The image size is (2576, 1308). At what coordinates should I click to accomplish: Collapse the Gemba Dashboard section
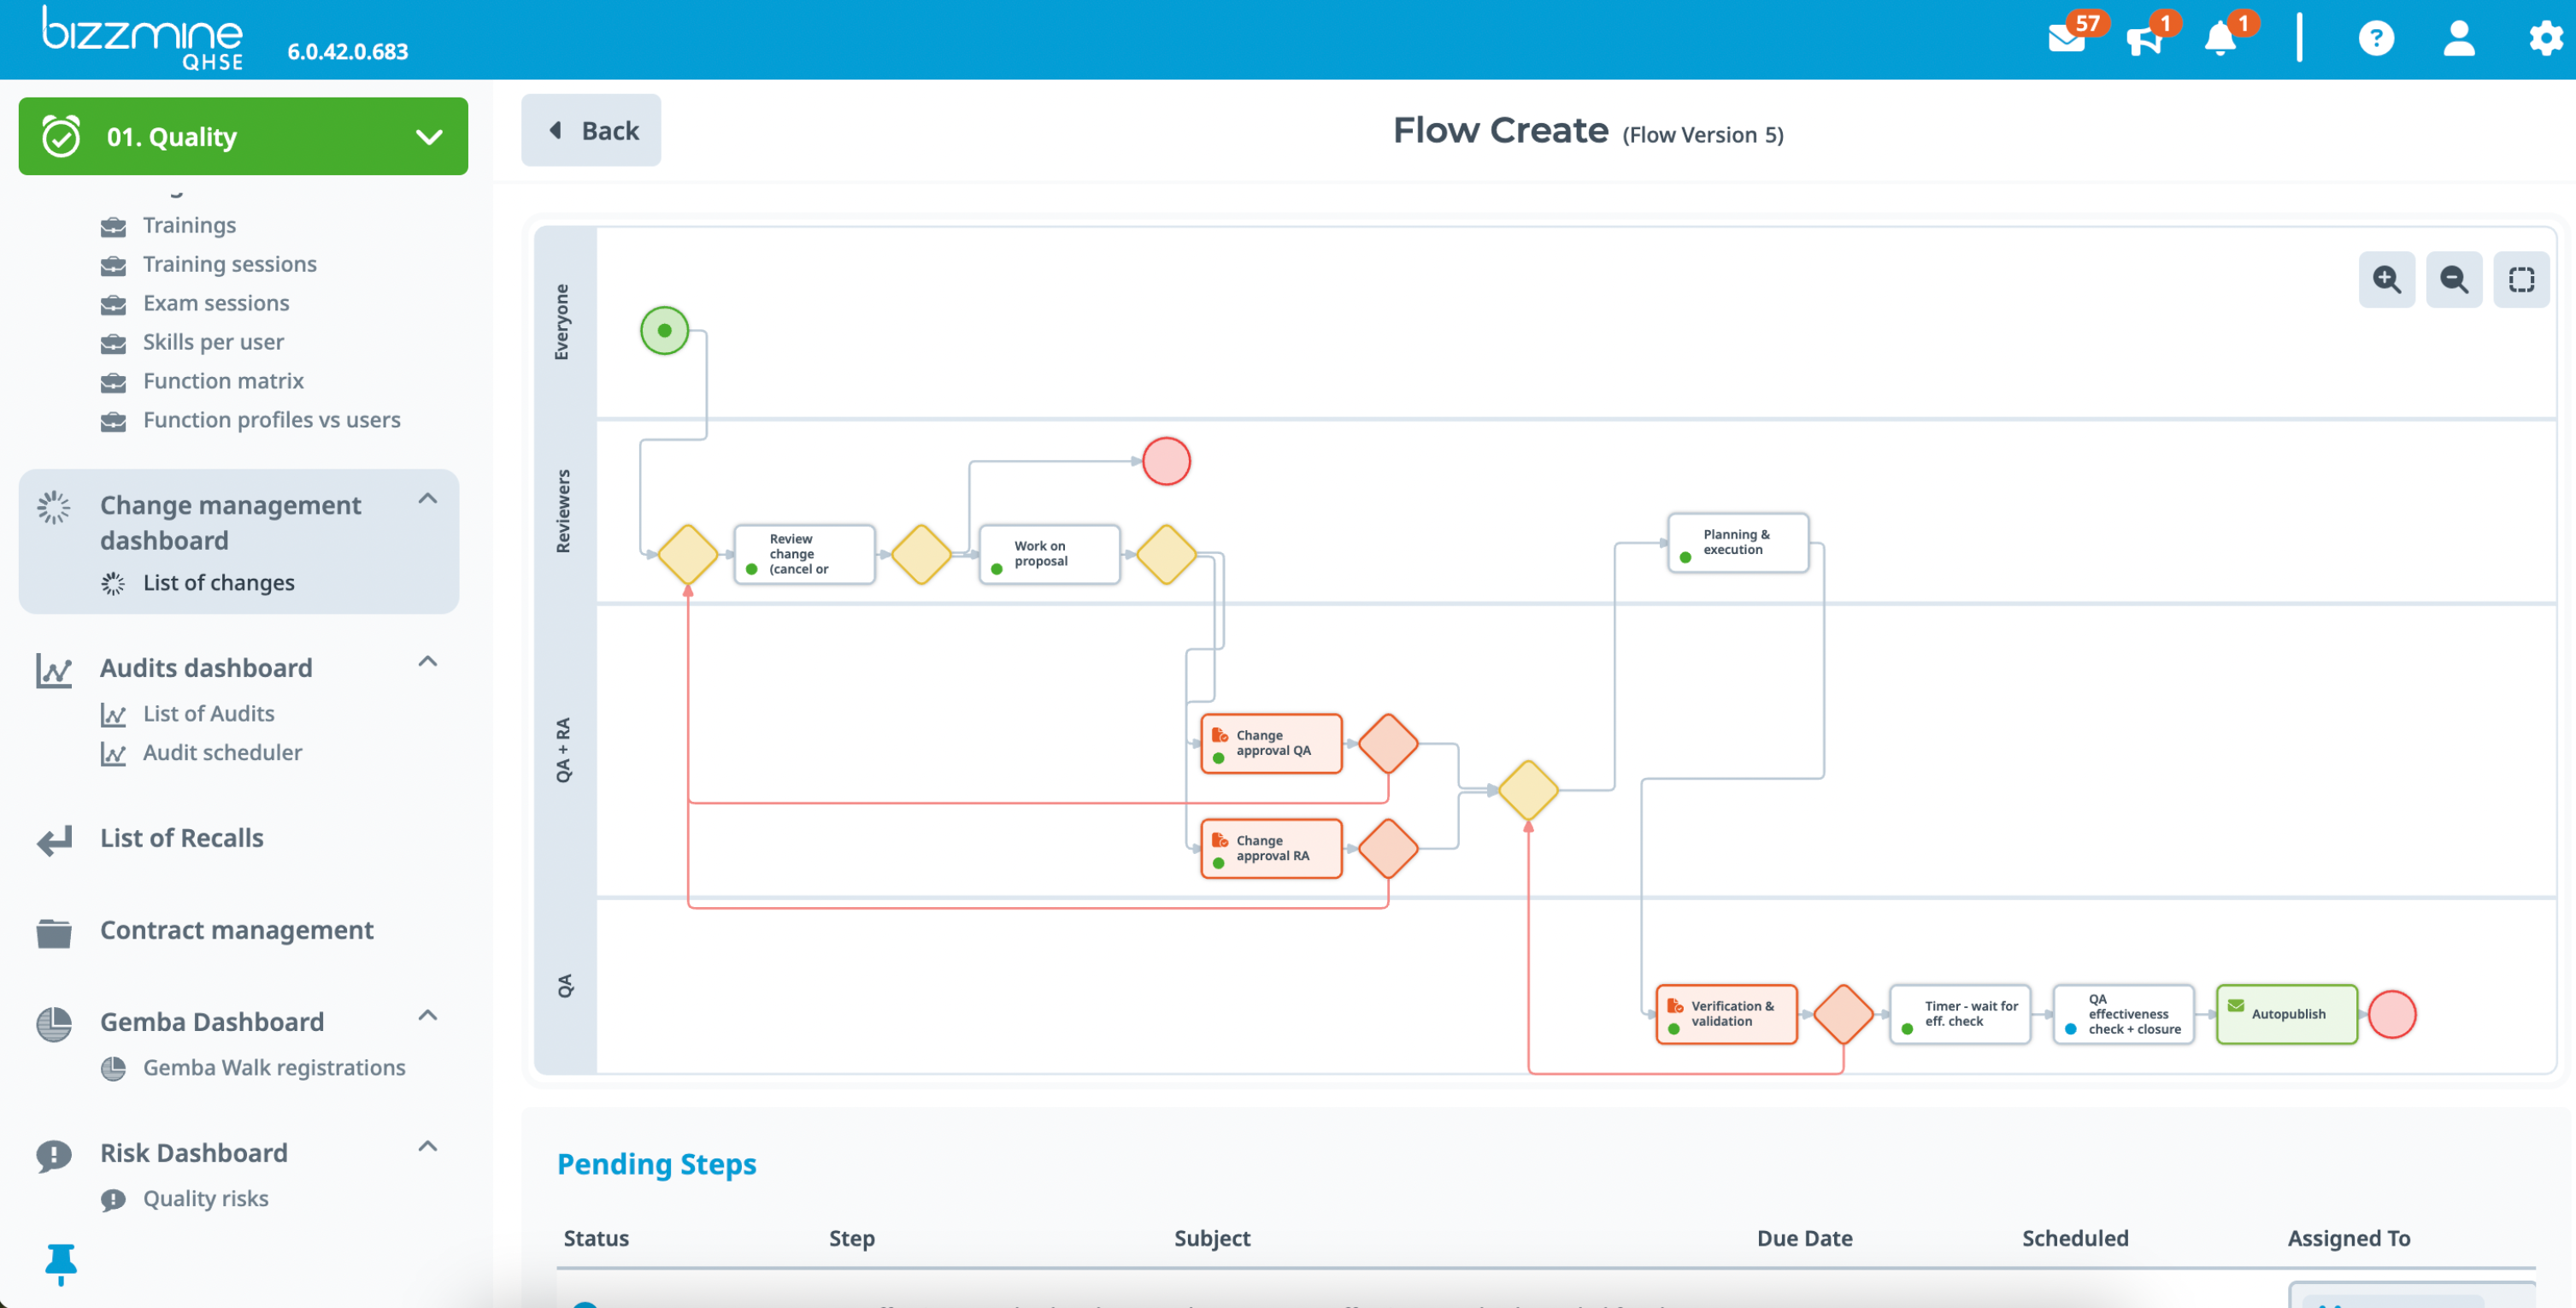(x=428, y=1015)
